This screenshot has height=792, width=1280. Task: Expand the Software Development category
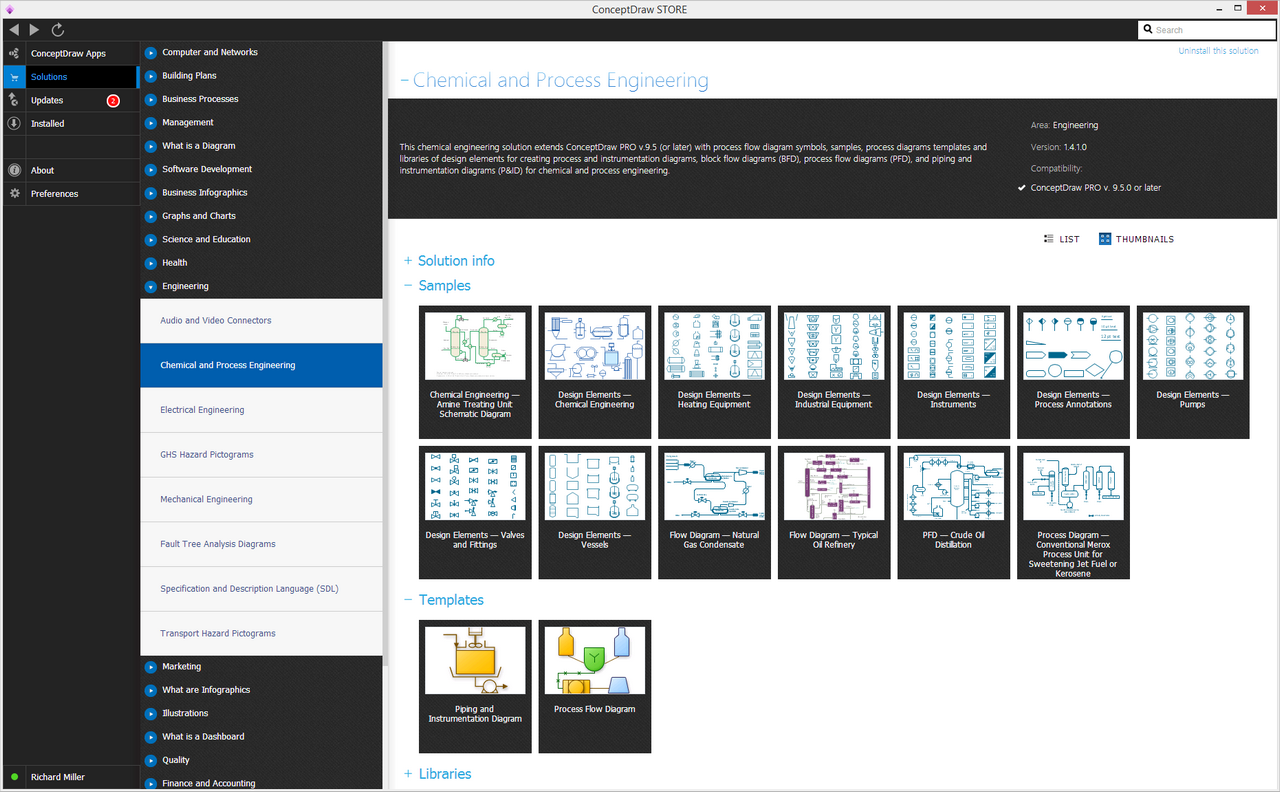151,170
